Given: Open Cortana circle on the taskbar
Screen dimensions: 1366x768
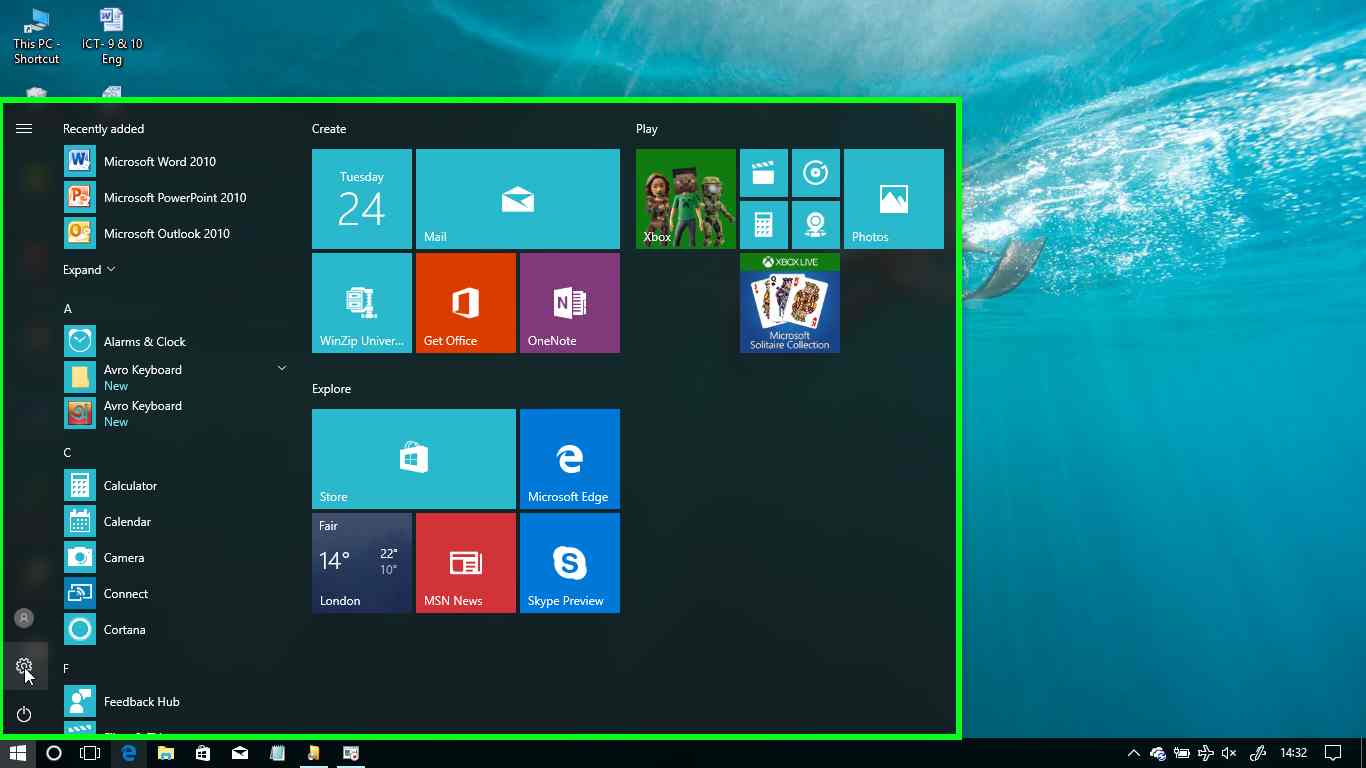Looking at the screenshot, I should tap(54, 753).
